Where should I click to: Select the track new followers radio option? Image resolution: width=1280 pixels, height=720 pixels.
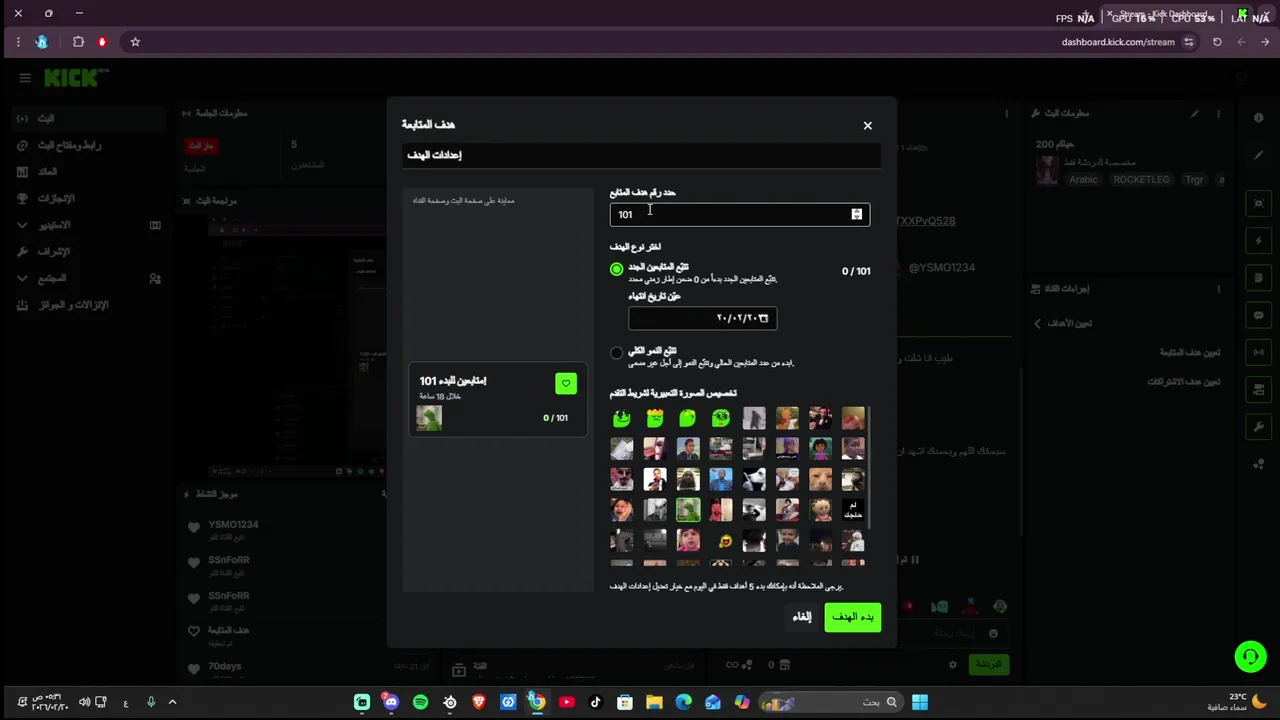pos(616,269)
